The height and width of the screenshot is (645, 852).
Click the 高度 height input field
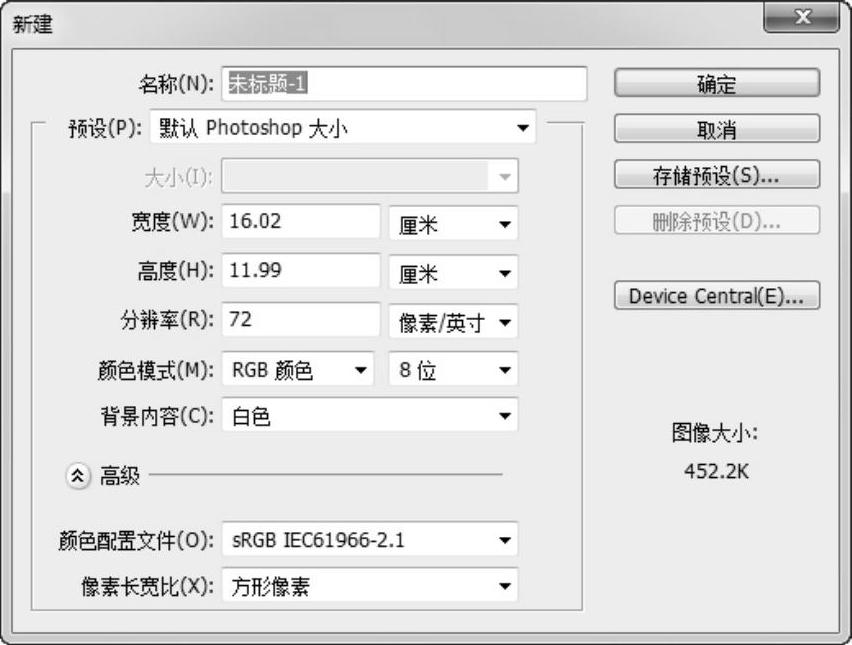[302, 271]
